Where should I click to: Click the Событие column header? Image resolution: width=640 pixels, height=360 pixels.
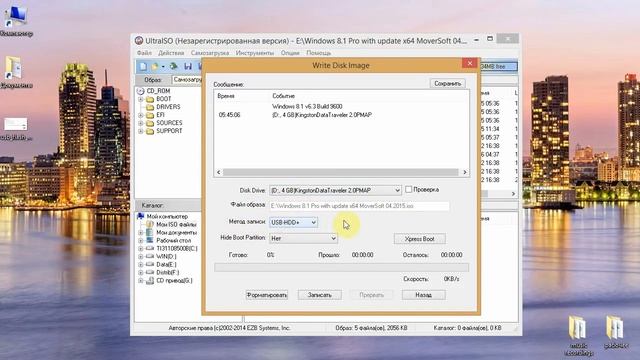coord(283,96)
